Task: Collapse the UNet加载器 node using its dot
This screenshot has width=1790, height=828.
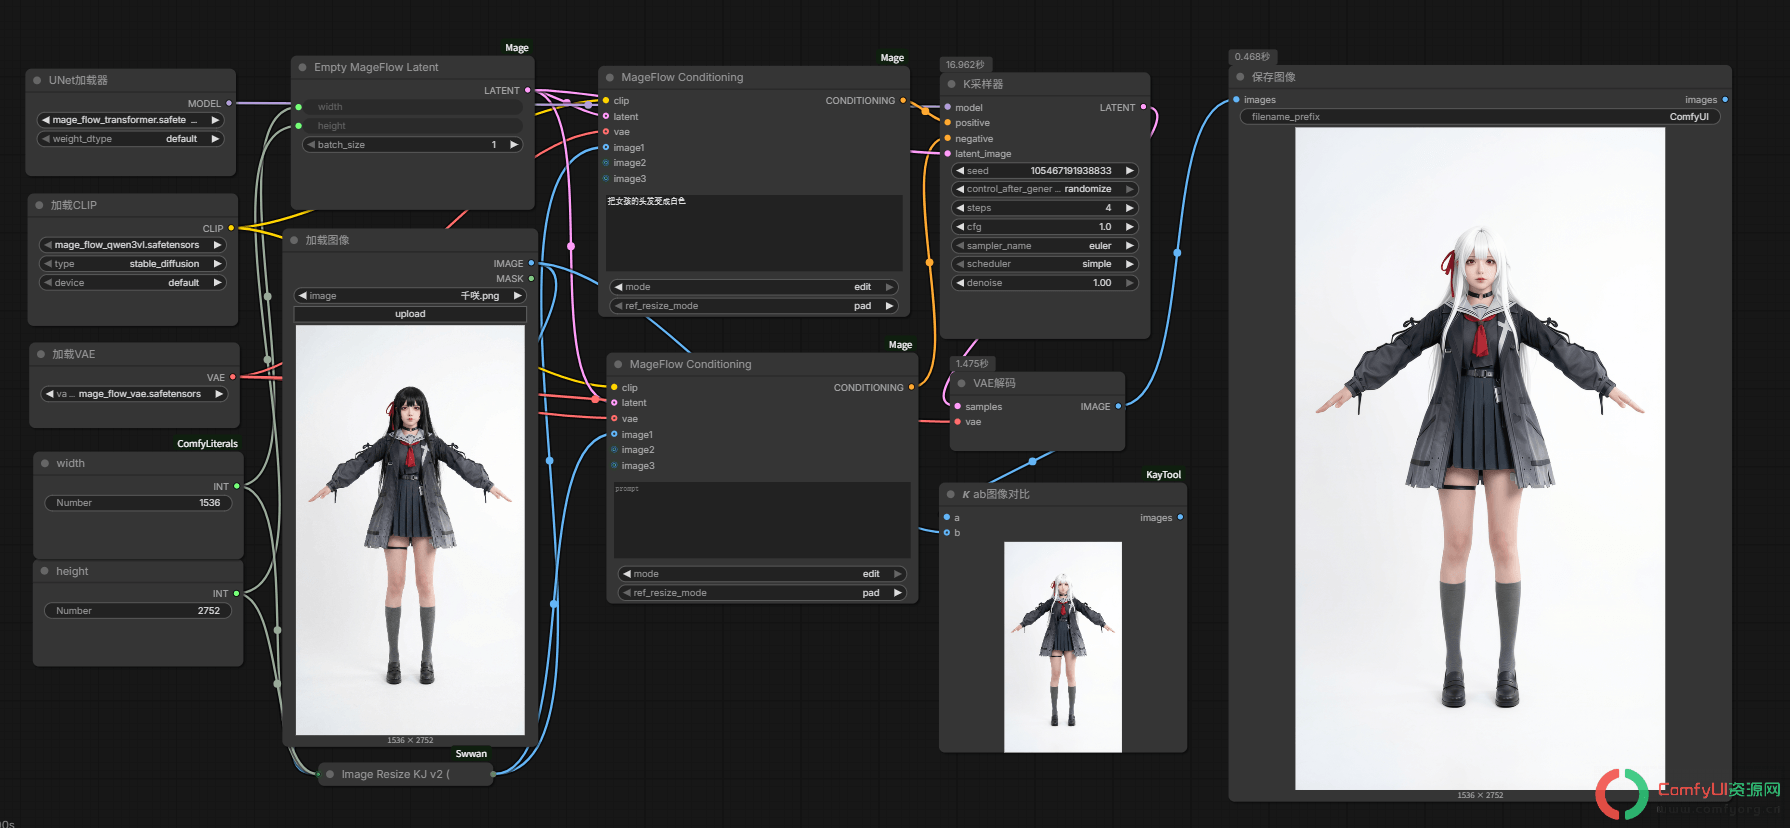Action: pos(38,80)
